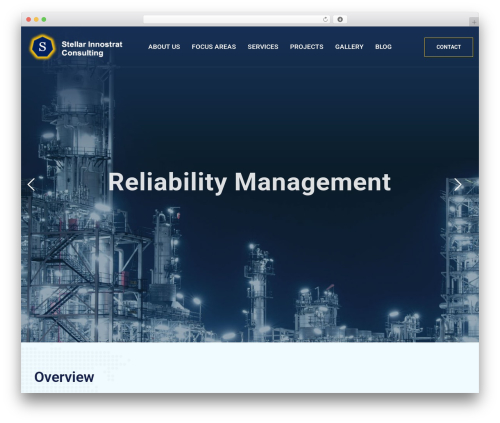Click the Stellar Innostrat hexagon logo
The image size is (500, 423).
pos(42,47)
